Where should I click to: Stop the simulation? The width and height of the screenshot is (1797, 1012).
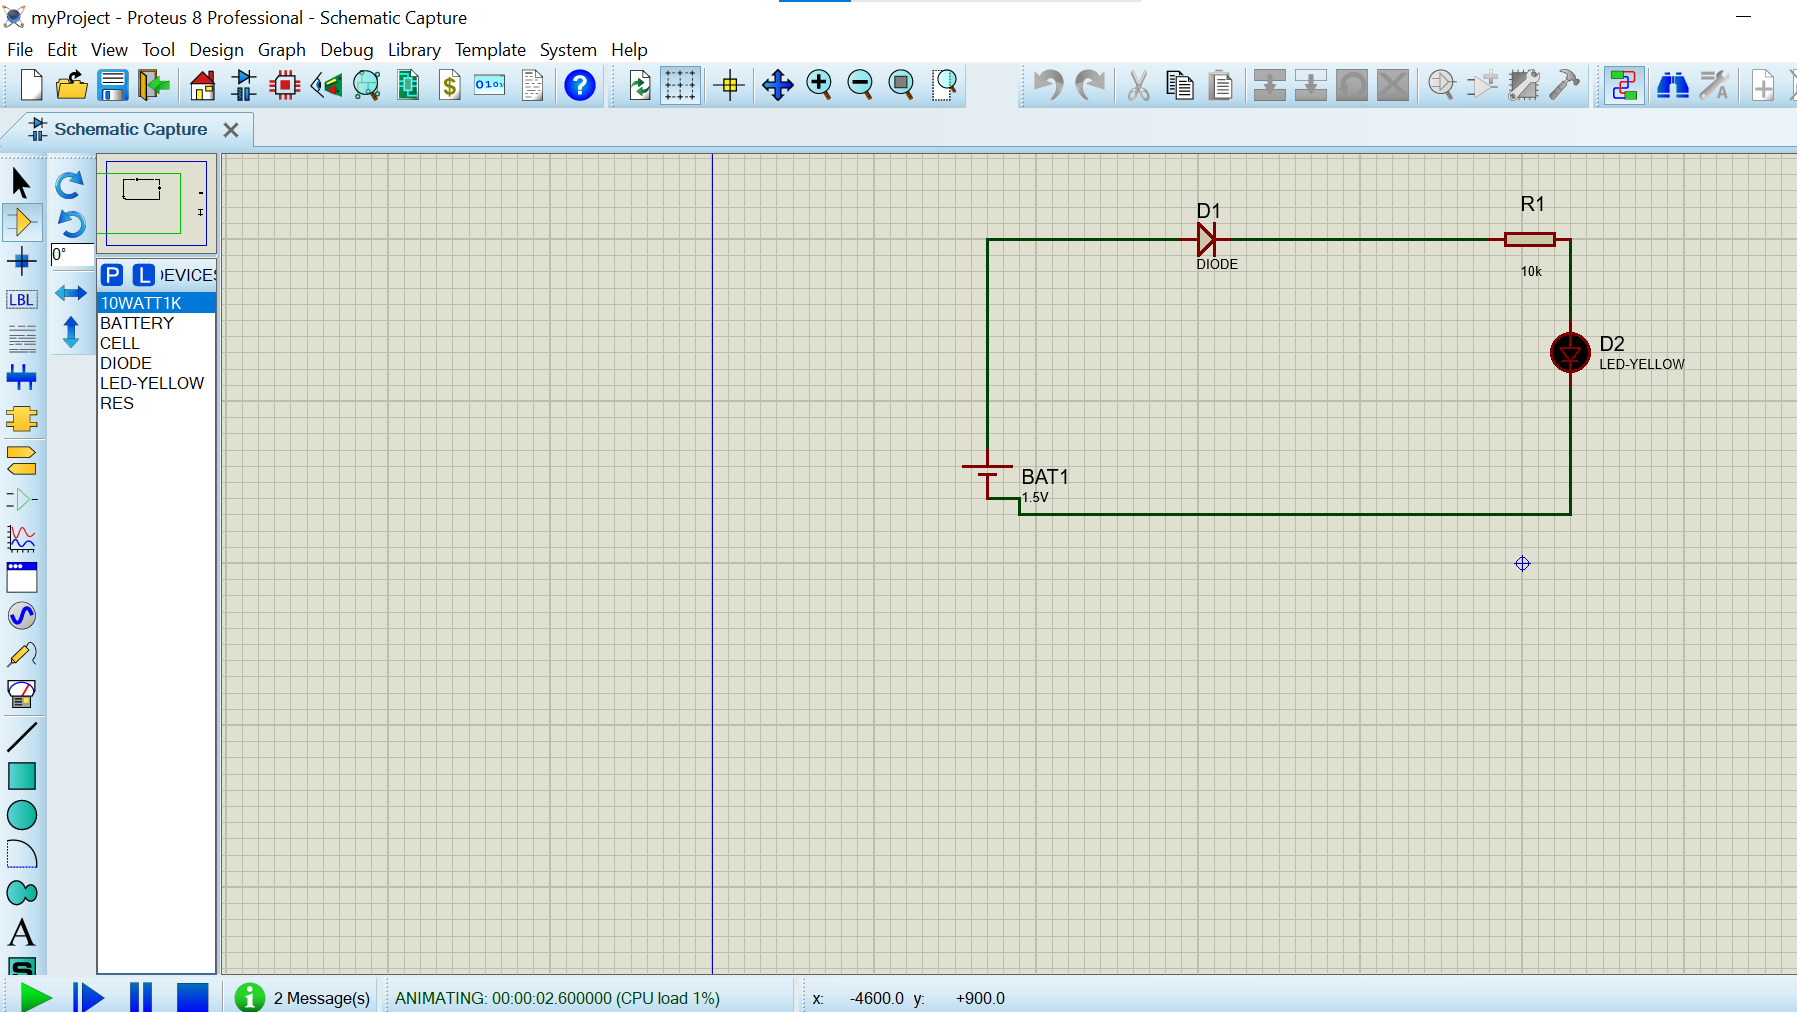[x=192, y=997]
